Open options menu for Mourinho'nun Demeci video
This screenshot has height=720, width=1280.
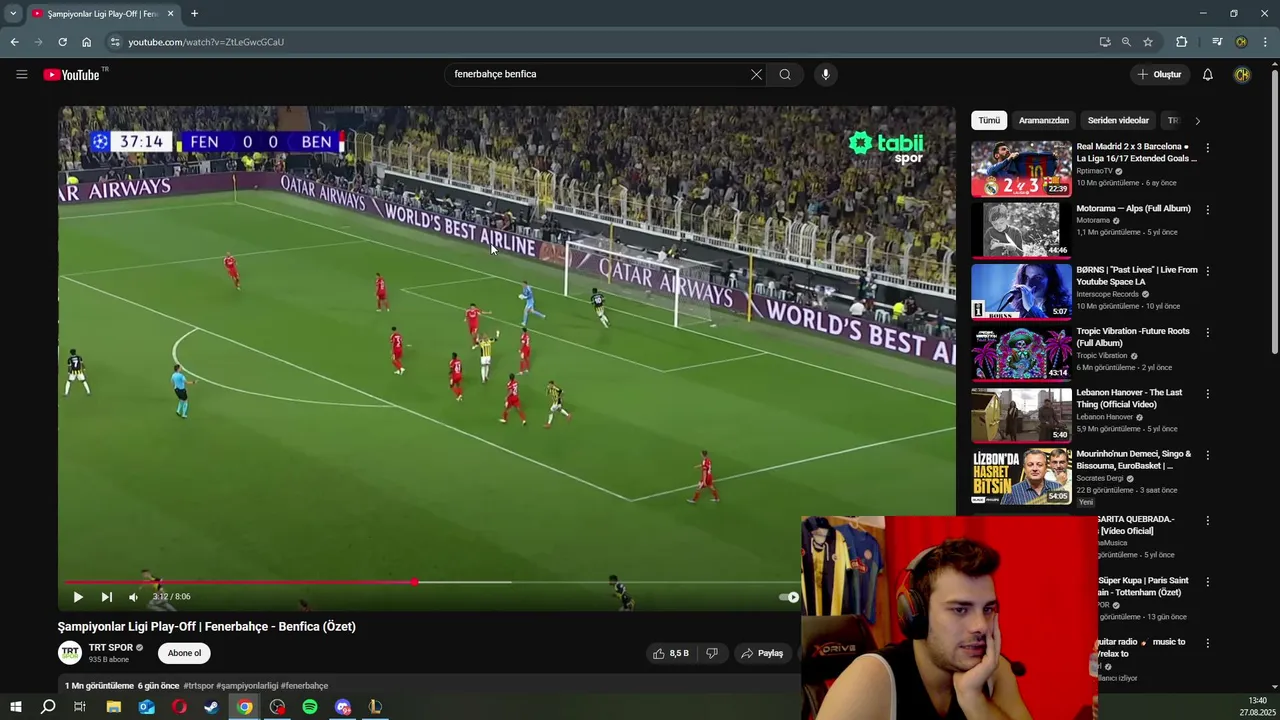(x=1207, y=455)
